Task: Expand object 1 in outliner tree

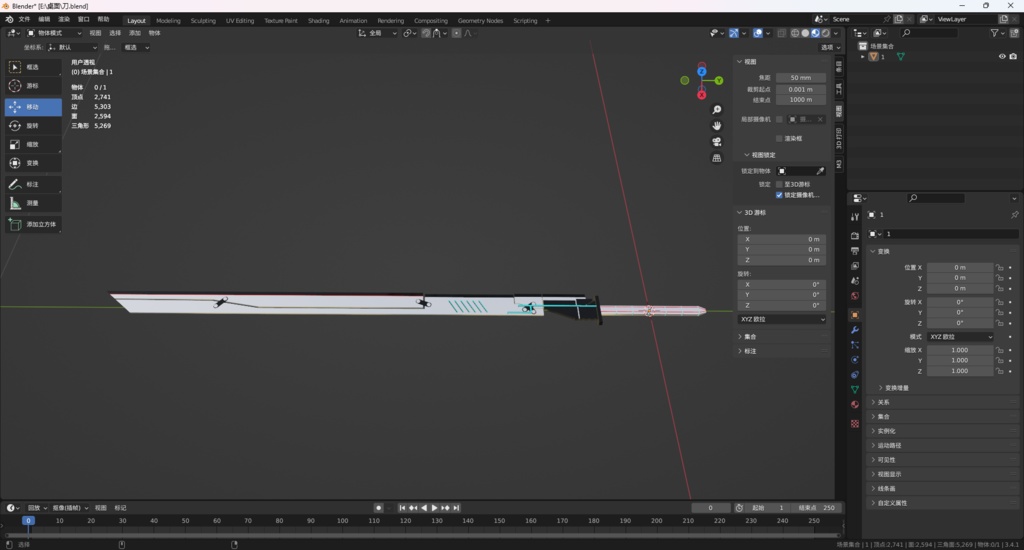Action: 863,57
